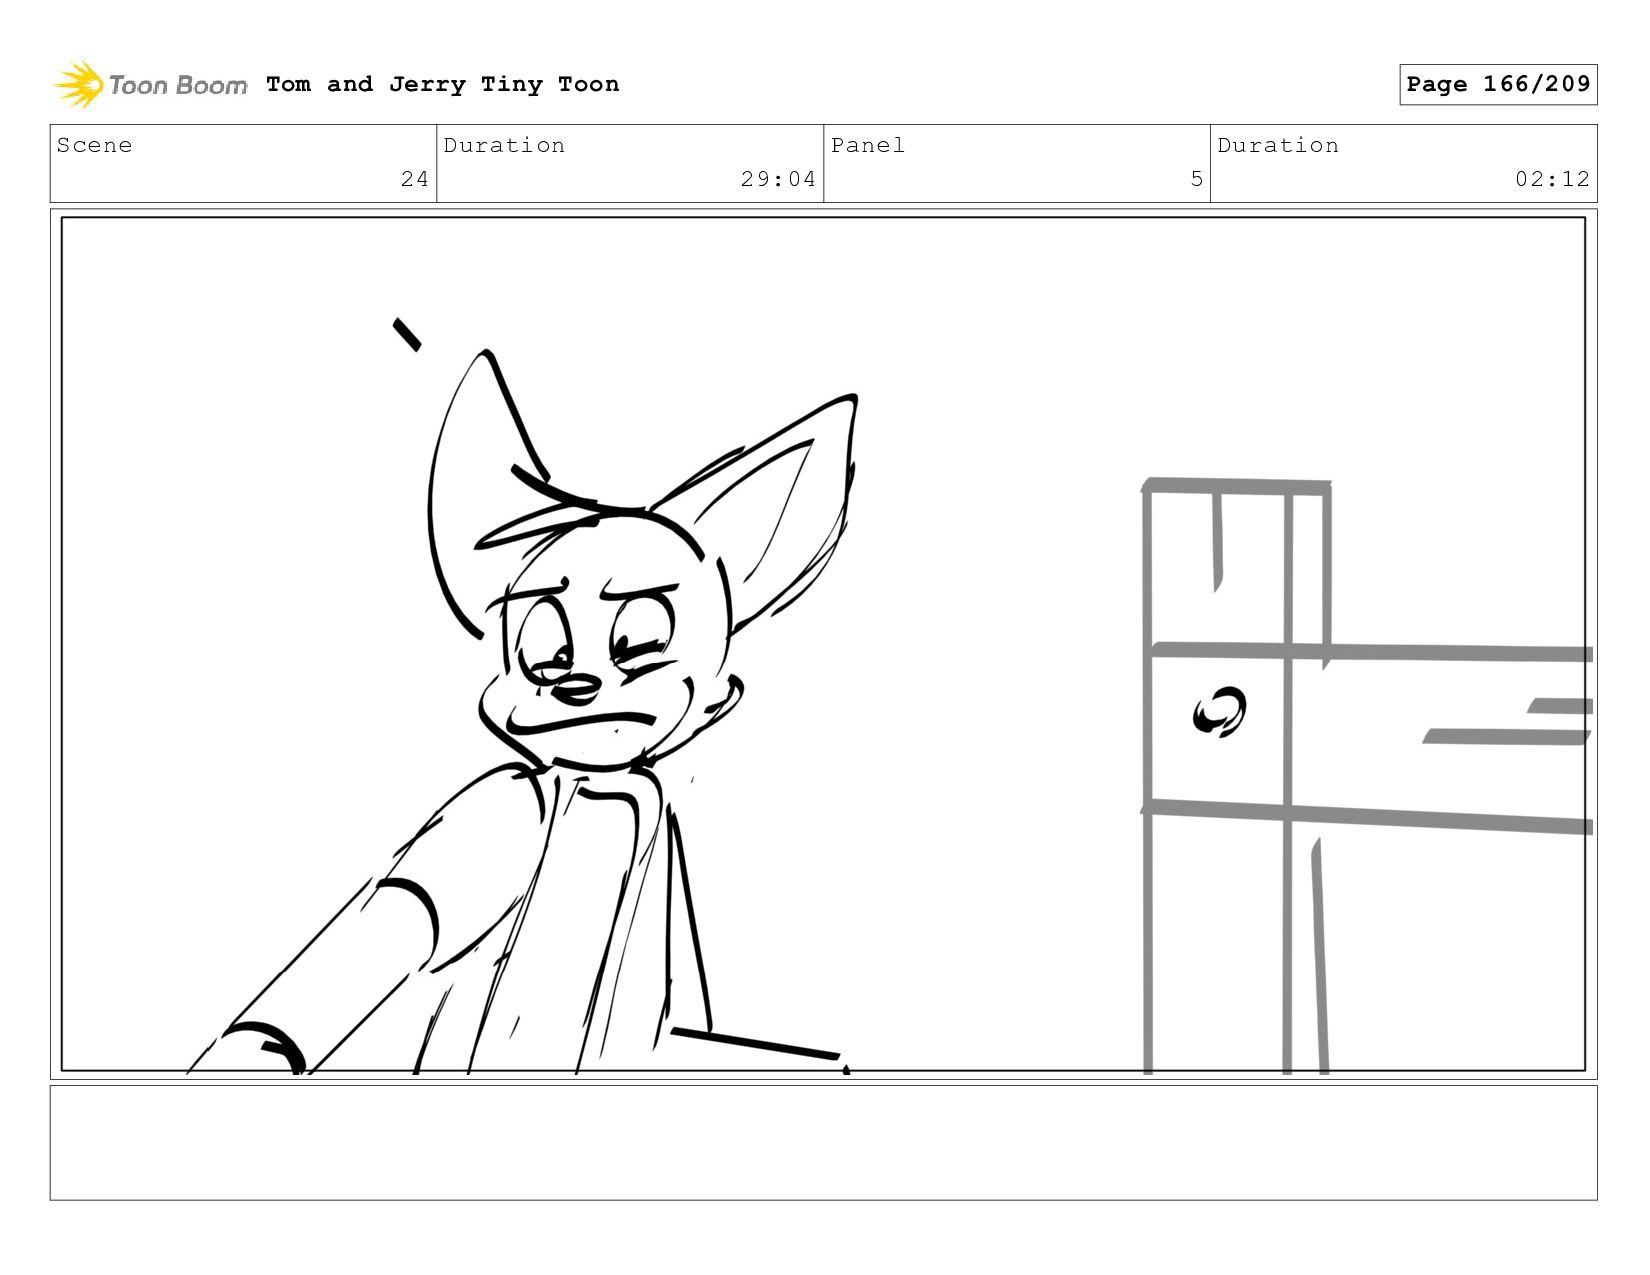
Task: Click the scene number '24'
Action: coord(415,179)
